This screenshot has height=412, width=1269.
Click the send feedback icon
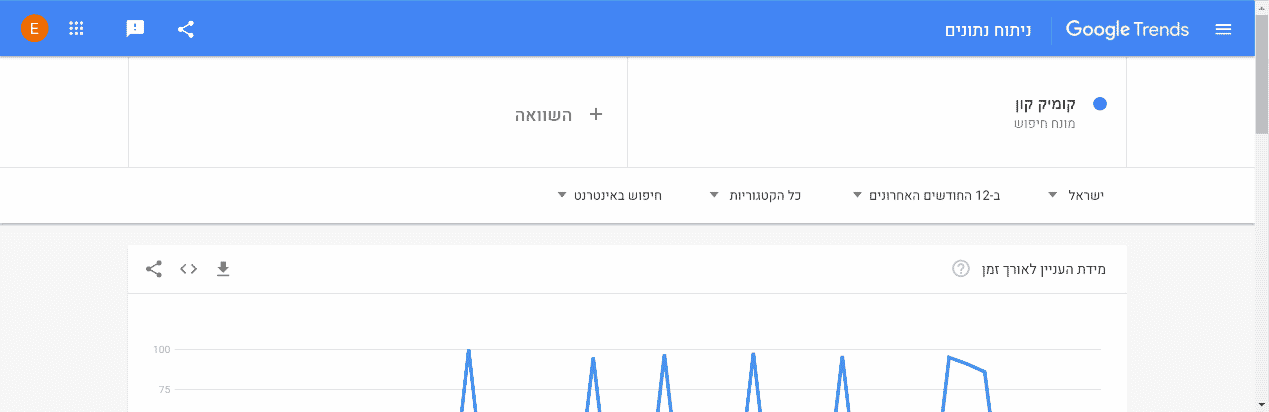tap(135, 29)
